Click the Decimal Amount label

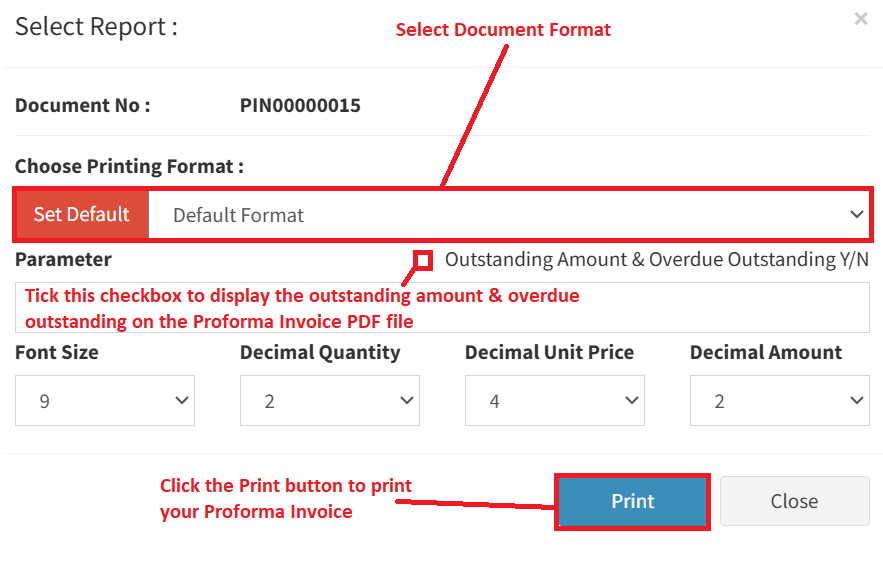tap(766, 352)
